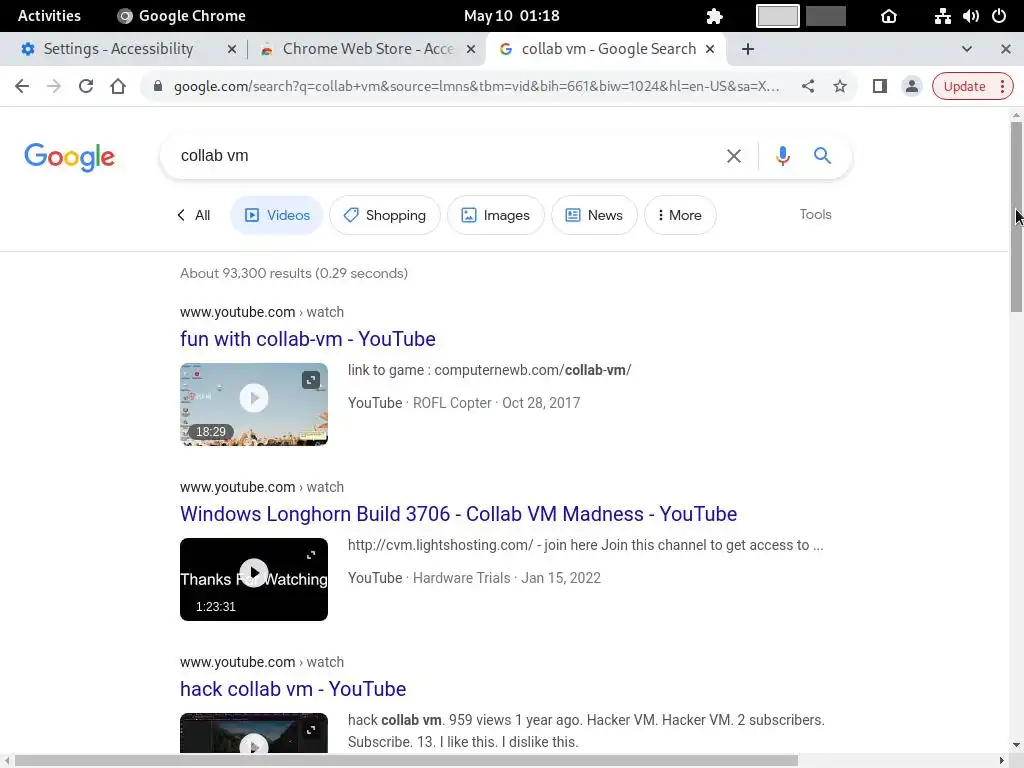The height and width of the screenshot is (768, 1024).
Task: Open the More search filters dropdown
Action: pyautogui.click(x=680, y=216)
